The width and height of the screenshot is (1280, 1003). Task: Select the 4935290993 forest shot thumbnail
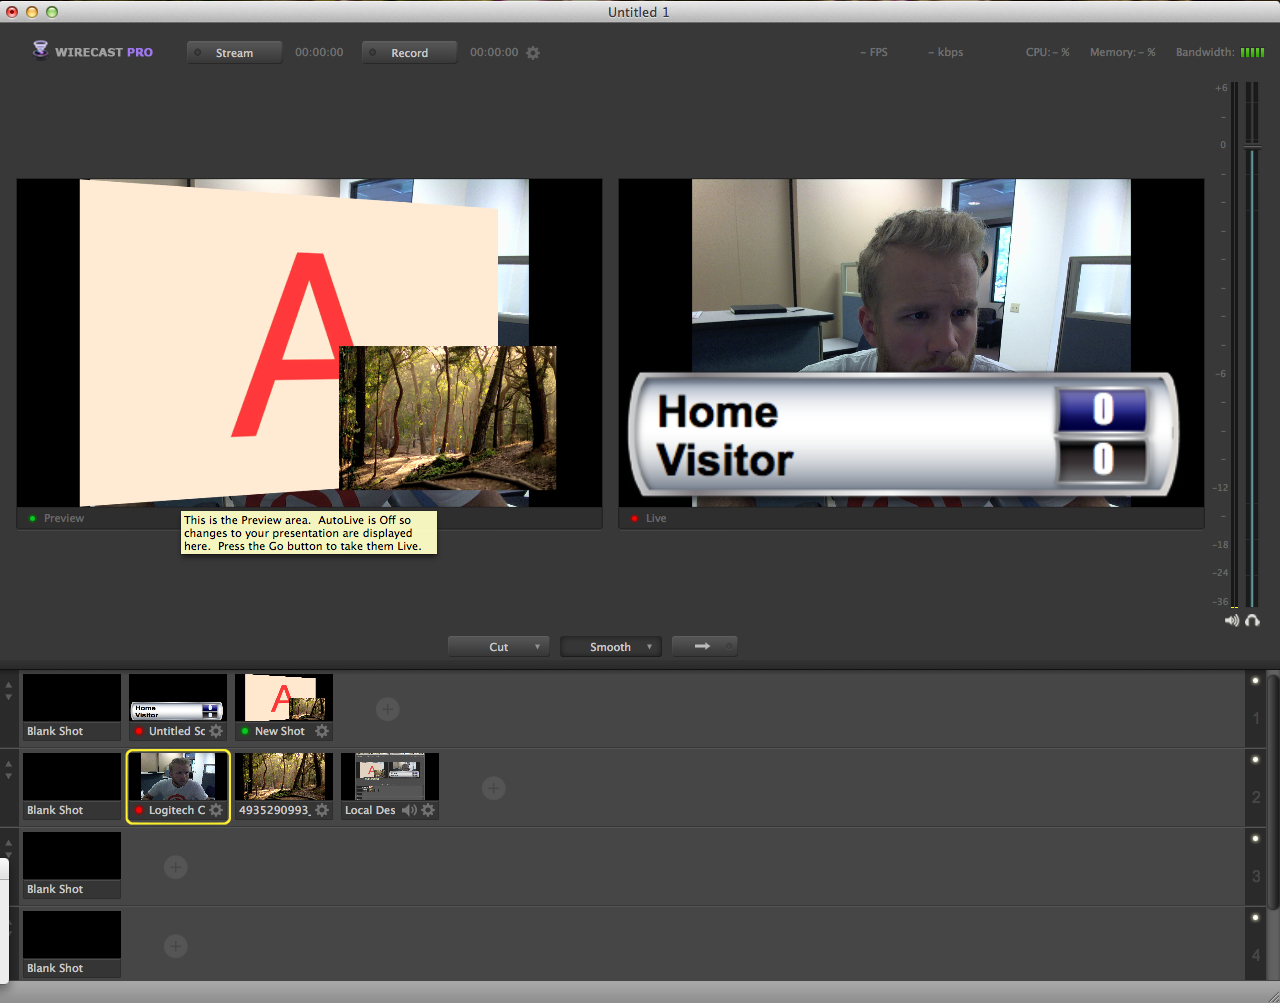coord(283,775)
